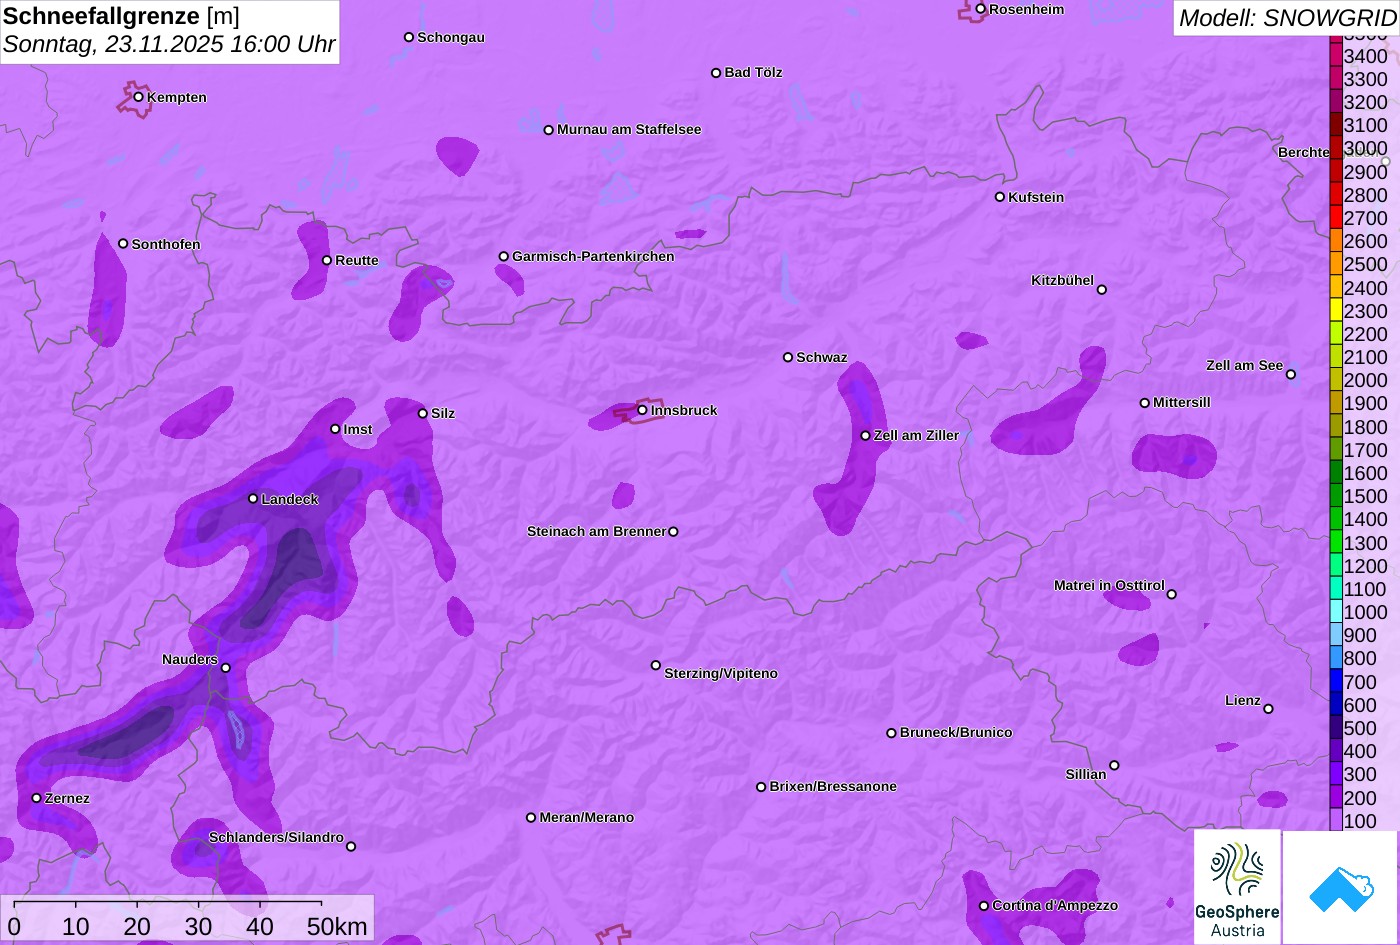Click the Imst marker dot
Viewport: 1400px width, 945px height.
tap(335, 429)
